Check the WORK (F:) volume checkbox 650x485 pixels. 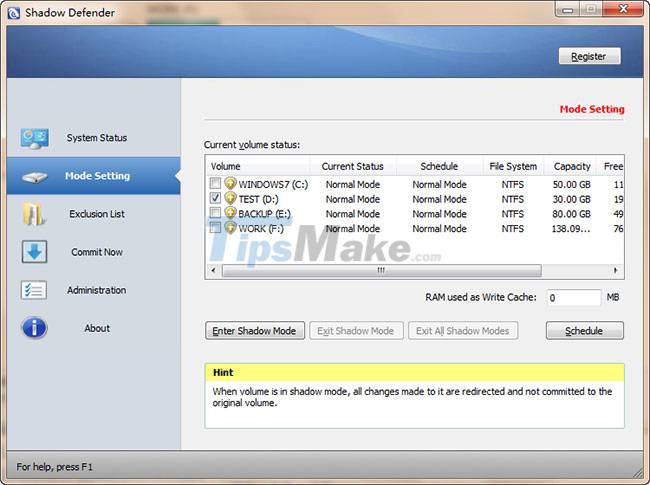pyautogui.click(x=215, y=228)
